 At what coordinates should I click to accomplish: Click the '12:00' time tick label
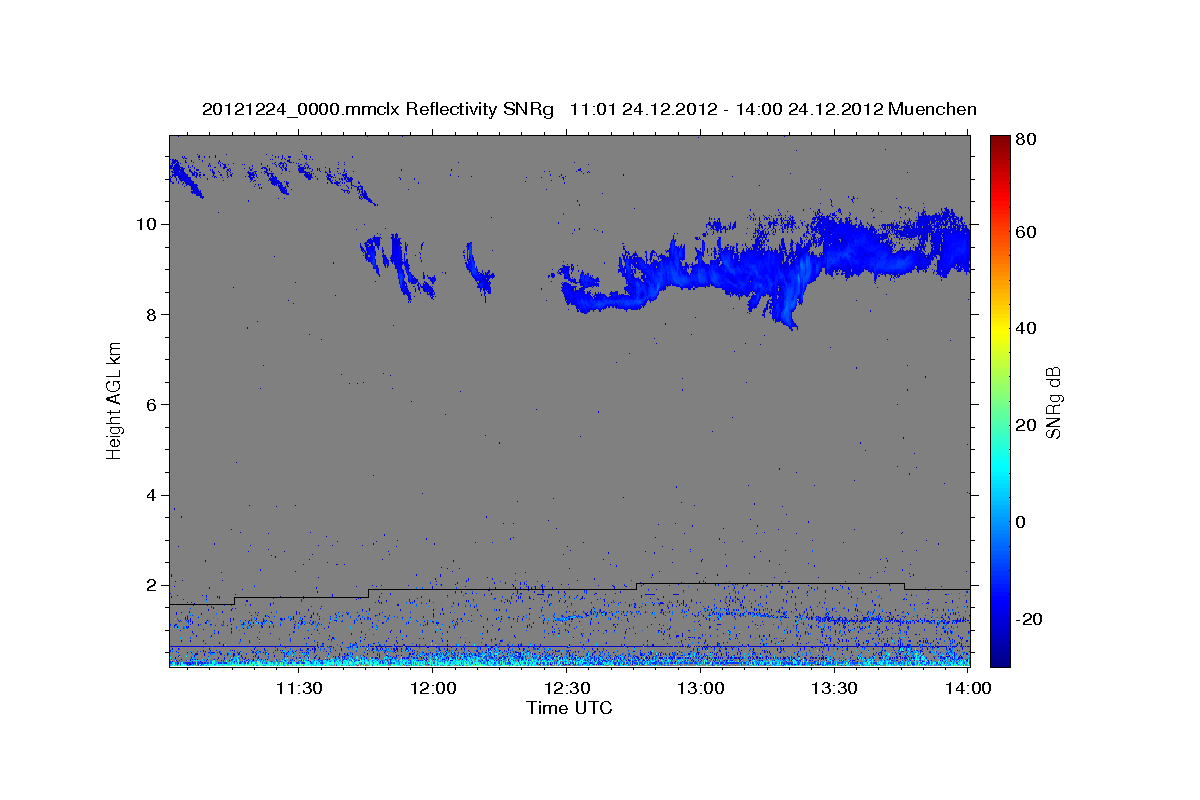tap(433, 688)
